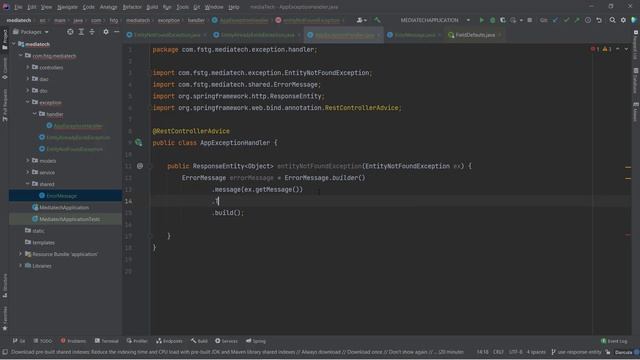Screen dimensions: 640x360
Task: Open Search Everywhere magnifier
Action: tap(612, 20)
